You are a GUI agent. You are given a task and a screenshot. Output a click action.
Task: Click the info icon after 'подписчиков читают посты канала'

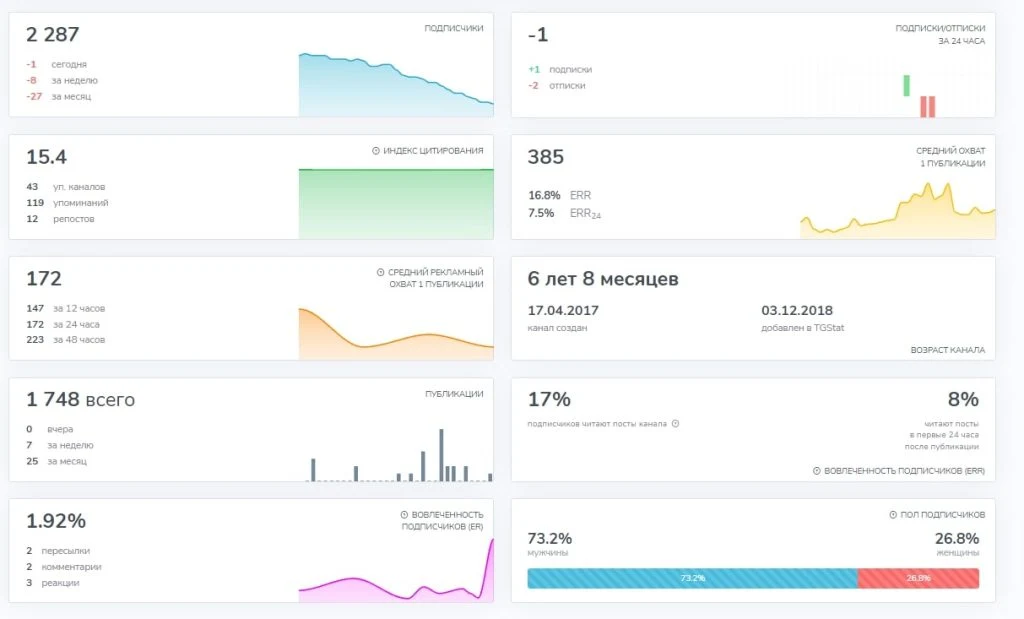click(675, 424)
